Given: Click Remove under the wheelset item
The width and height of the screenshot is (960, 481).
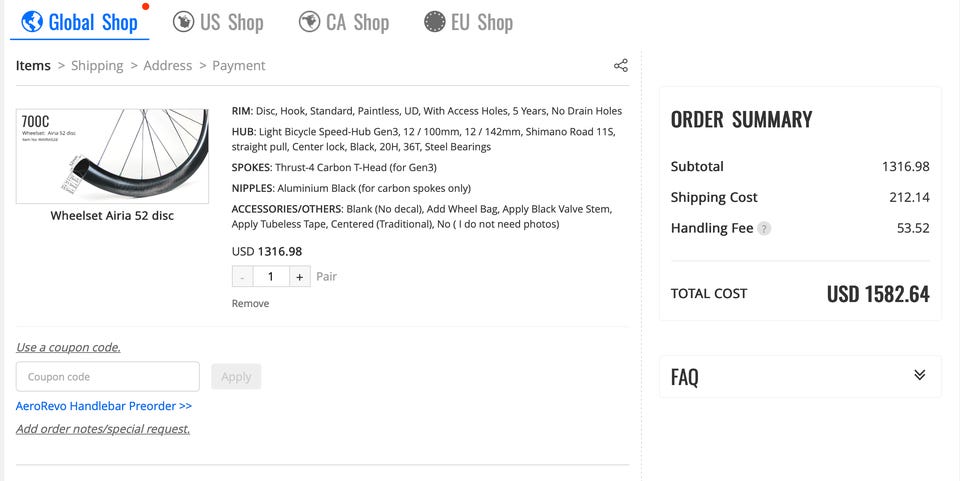Looking at the screenshot, I should click(x=250, y=303).
